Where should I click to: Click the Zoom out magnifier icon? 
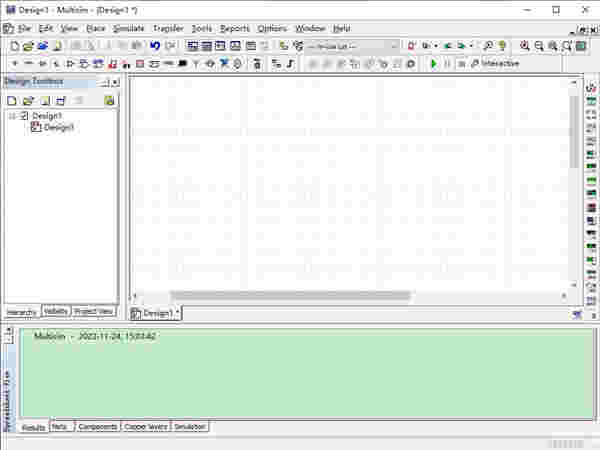(x=539, y=46)
